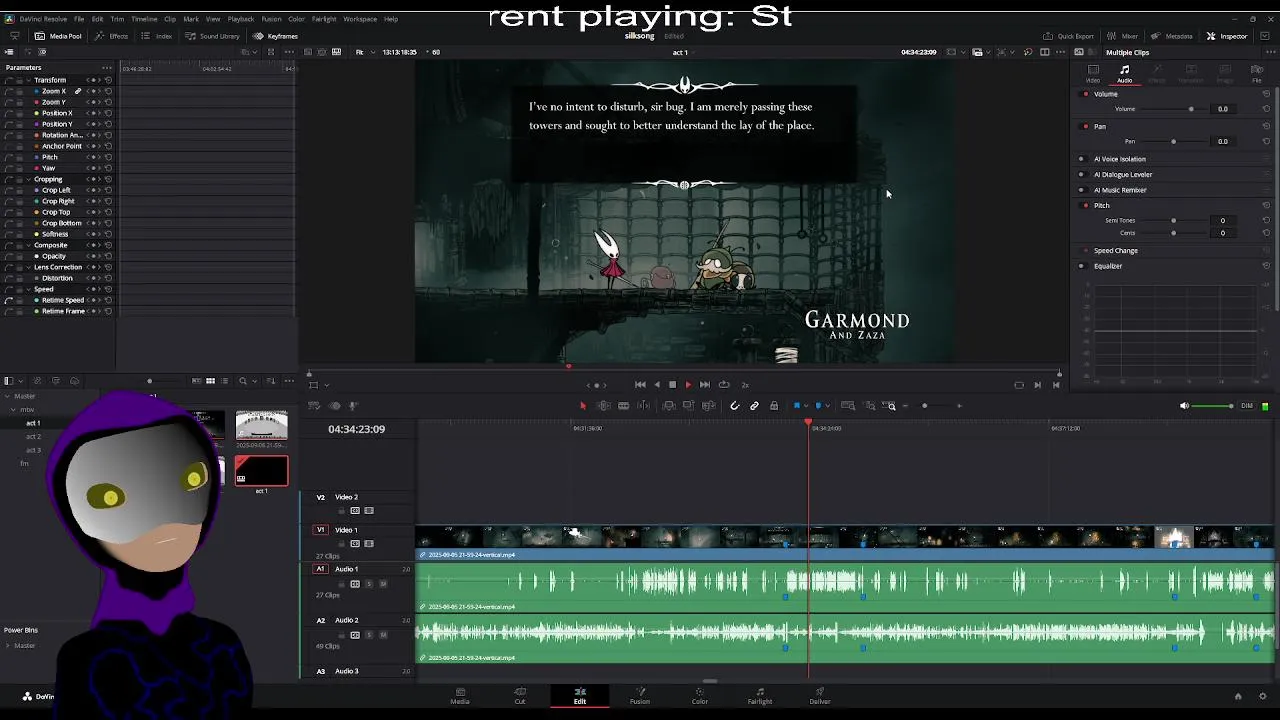1280x720 pixels.
Task: Click the timeline view options icon
Action: (314, 406)
